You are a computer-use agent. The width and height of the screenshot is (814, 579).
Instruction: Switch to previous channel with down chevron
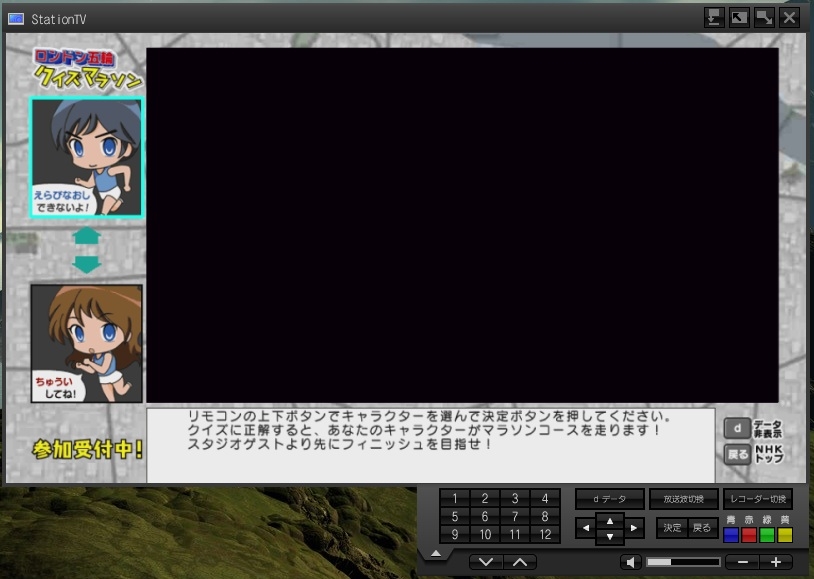pyautogui.click(x=485, y=562)
